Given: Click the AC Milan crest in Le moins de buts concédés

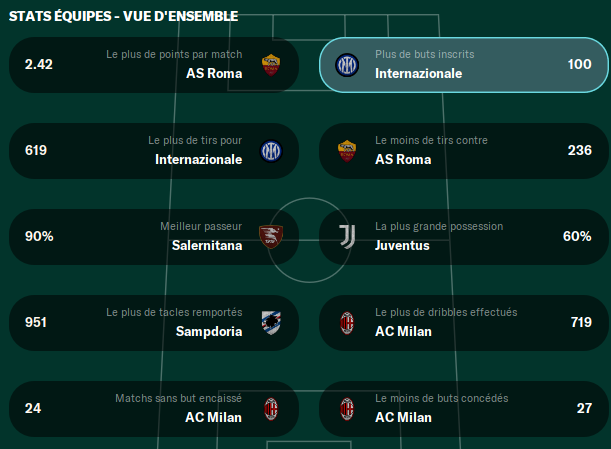Looking at the screenshot, I should [347, 409].
